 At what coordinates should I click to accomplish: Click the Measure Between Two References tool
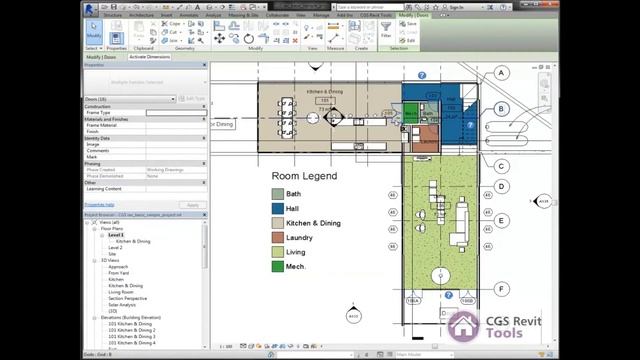point(334,39)
